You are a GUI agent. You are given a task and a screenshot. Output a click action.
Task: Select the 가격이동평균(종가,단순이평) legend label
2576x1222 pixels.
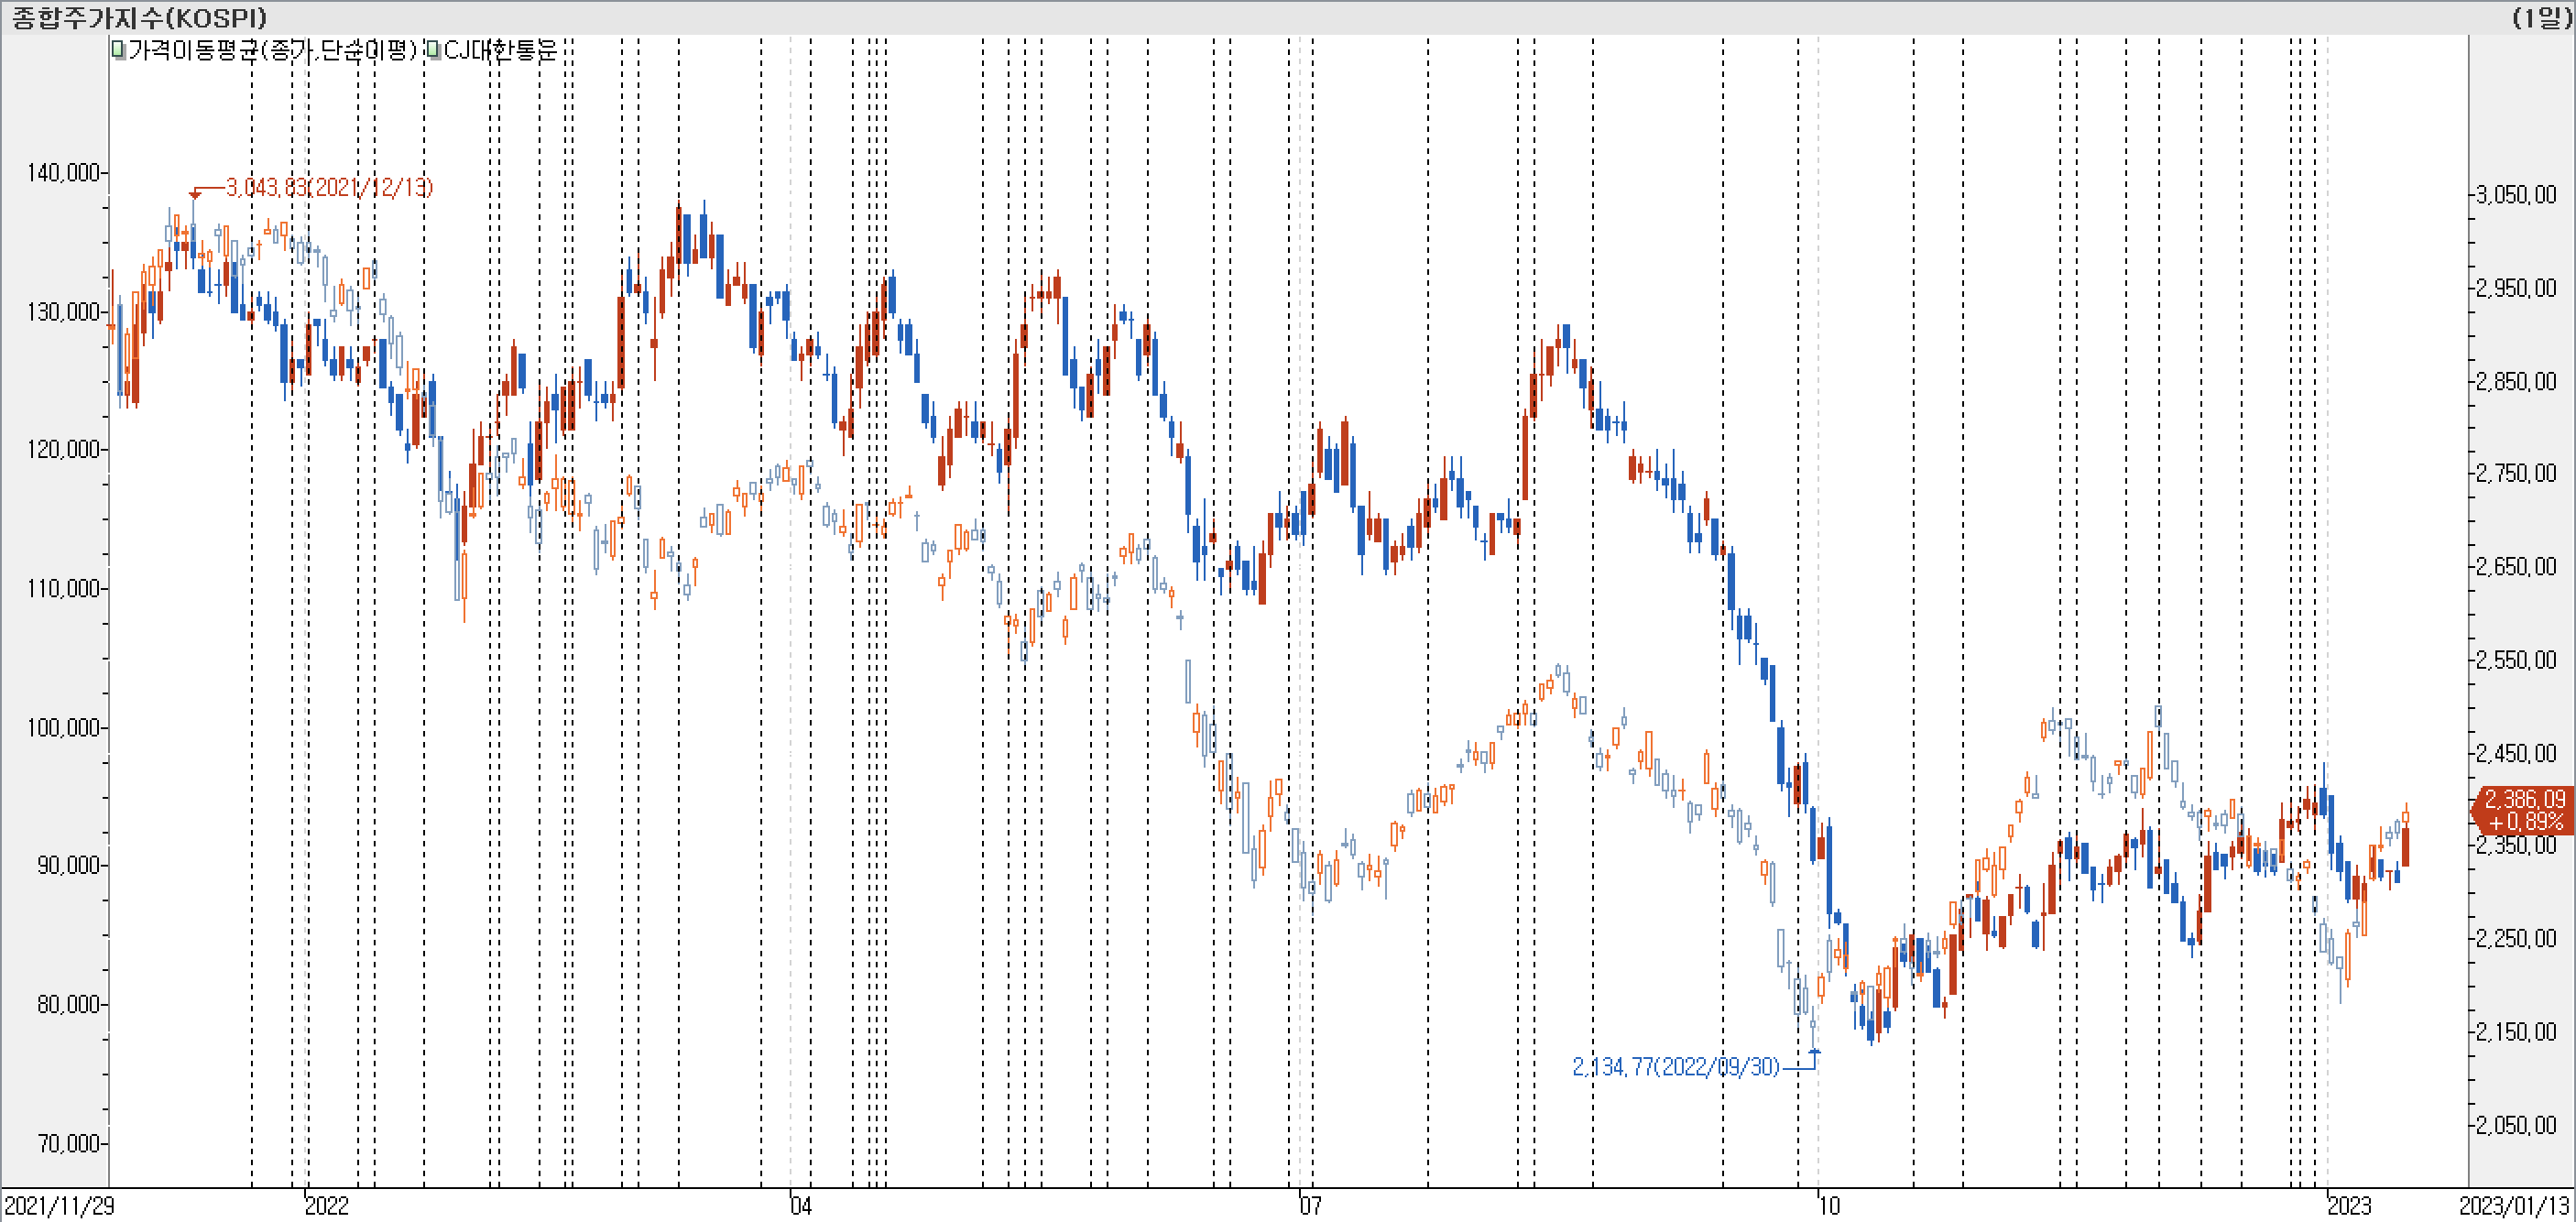272,49
